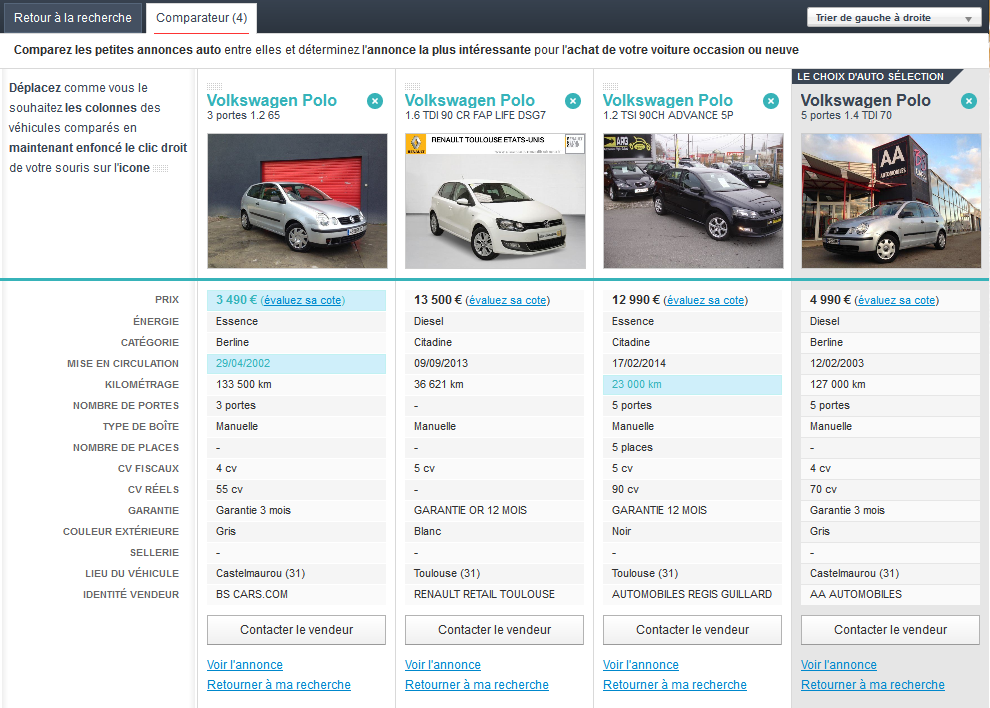Evaluate the cote for the 4 990 € Polo
Screen dimensions: 990x708
(897, 301)
